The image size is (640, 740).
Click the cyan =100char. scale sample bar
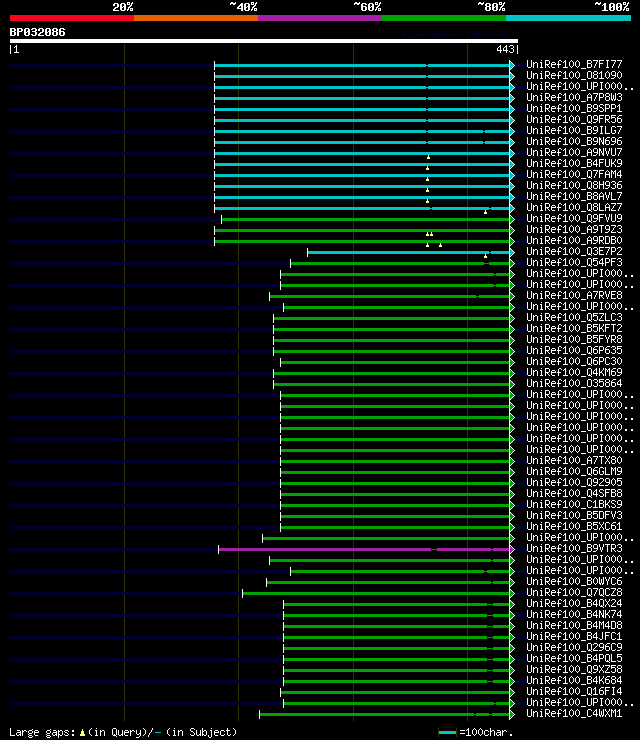point(447,732)
